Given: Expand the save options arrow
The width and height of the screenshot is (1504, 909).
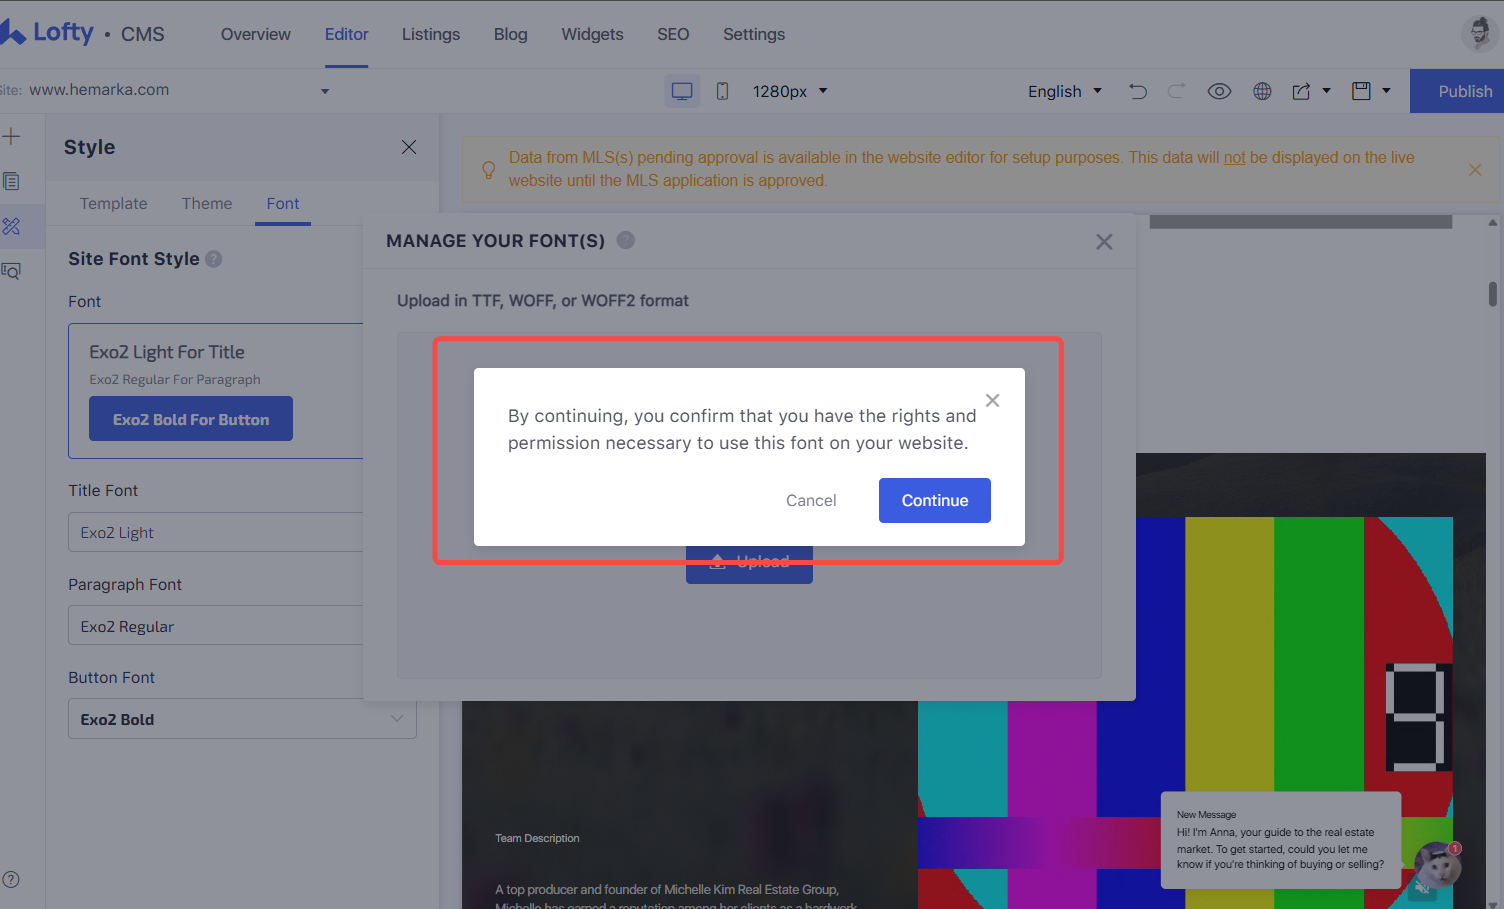Looking at the screenshot, I should (x=1386, y=91).
